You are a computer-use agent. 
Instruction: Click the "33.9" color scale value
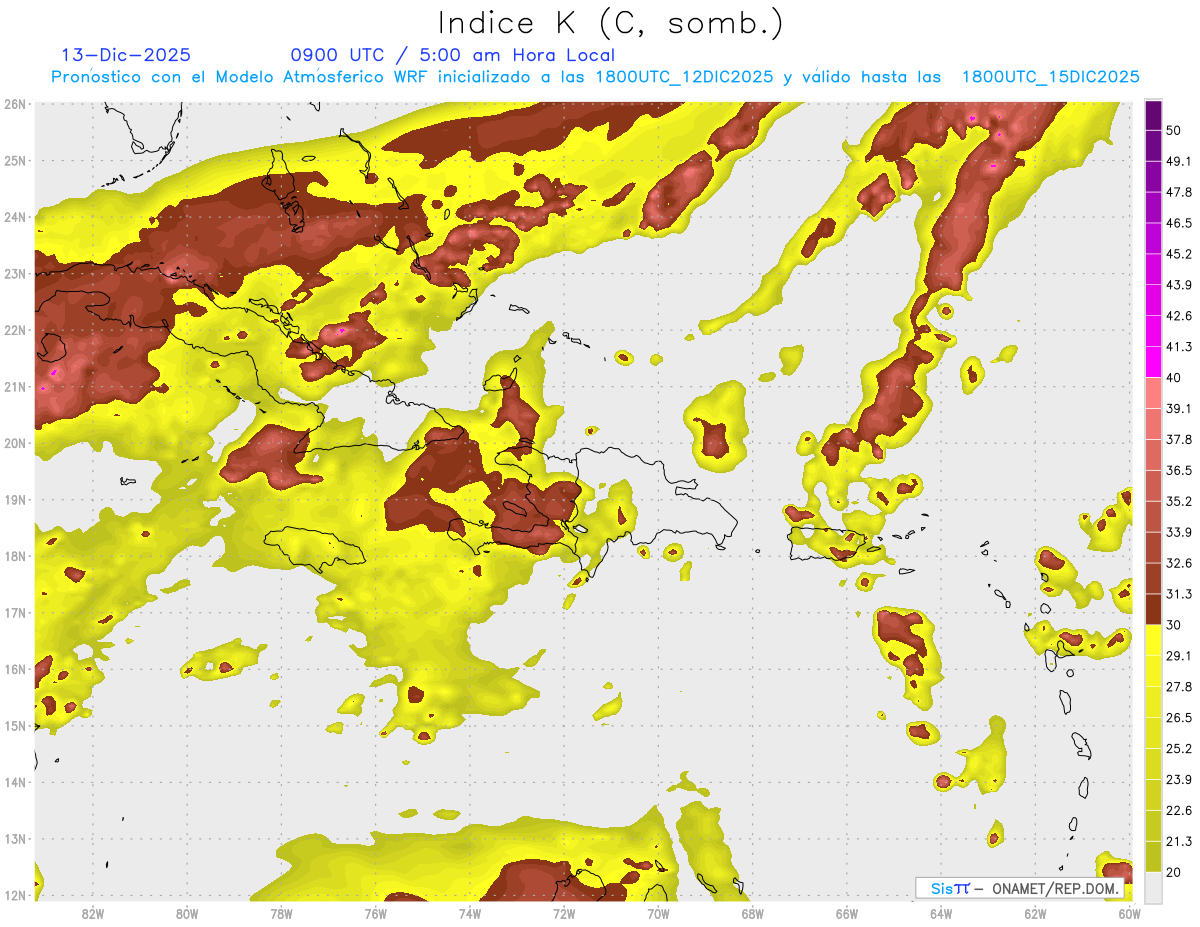pyautogui.click(x=1179, y=532)
